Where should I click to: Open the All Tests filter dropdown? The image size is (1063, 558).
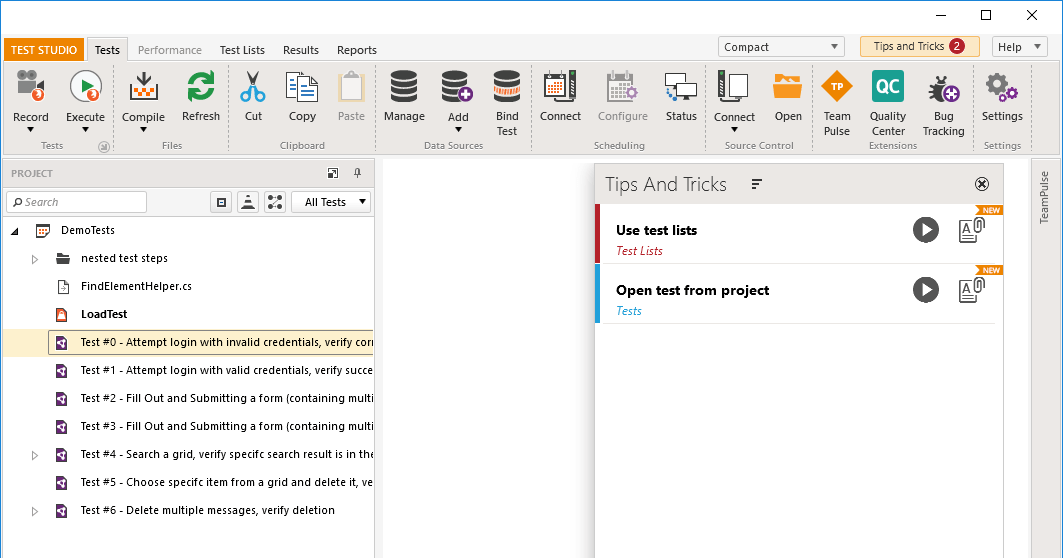click(331, 202)
